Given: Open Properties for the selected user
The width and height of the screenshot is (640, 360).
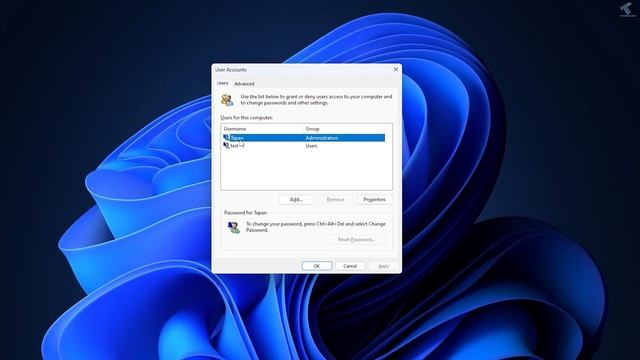Looking at the screenshot, I should click(x=375, y=200).
